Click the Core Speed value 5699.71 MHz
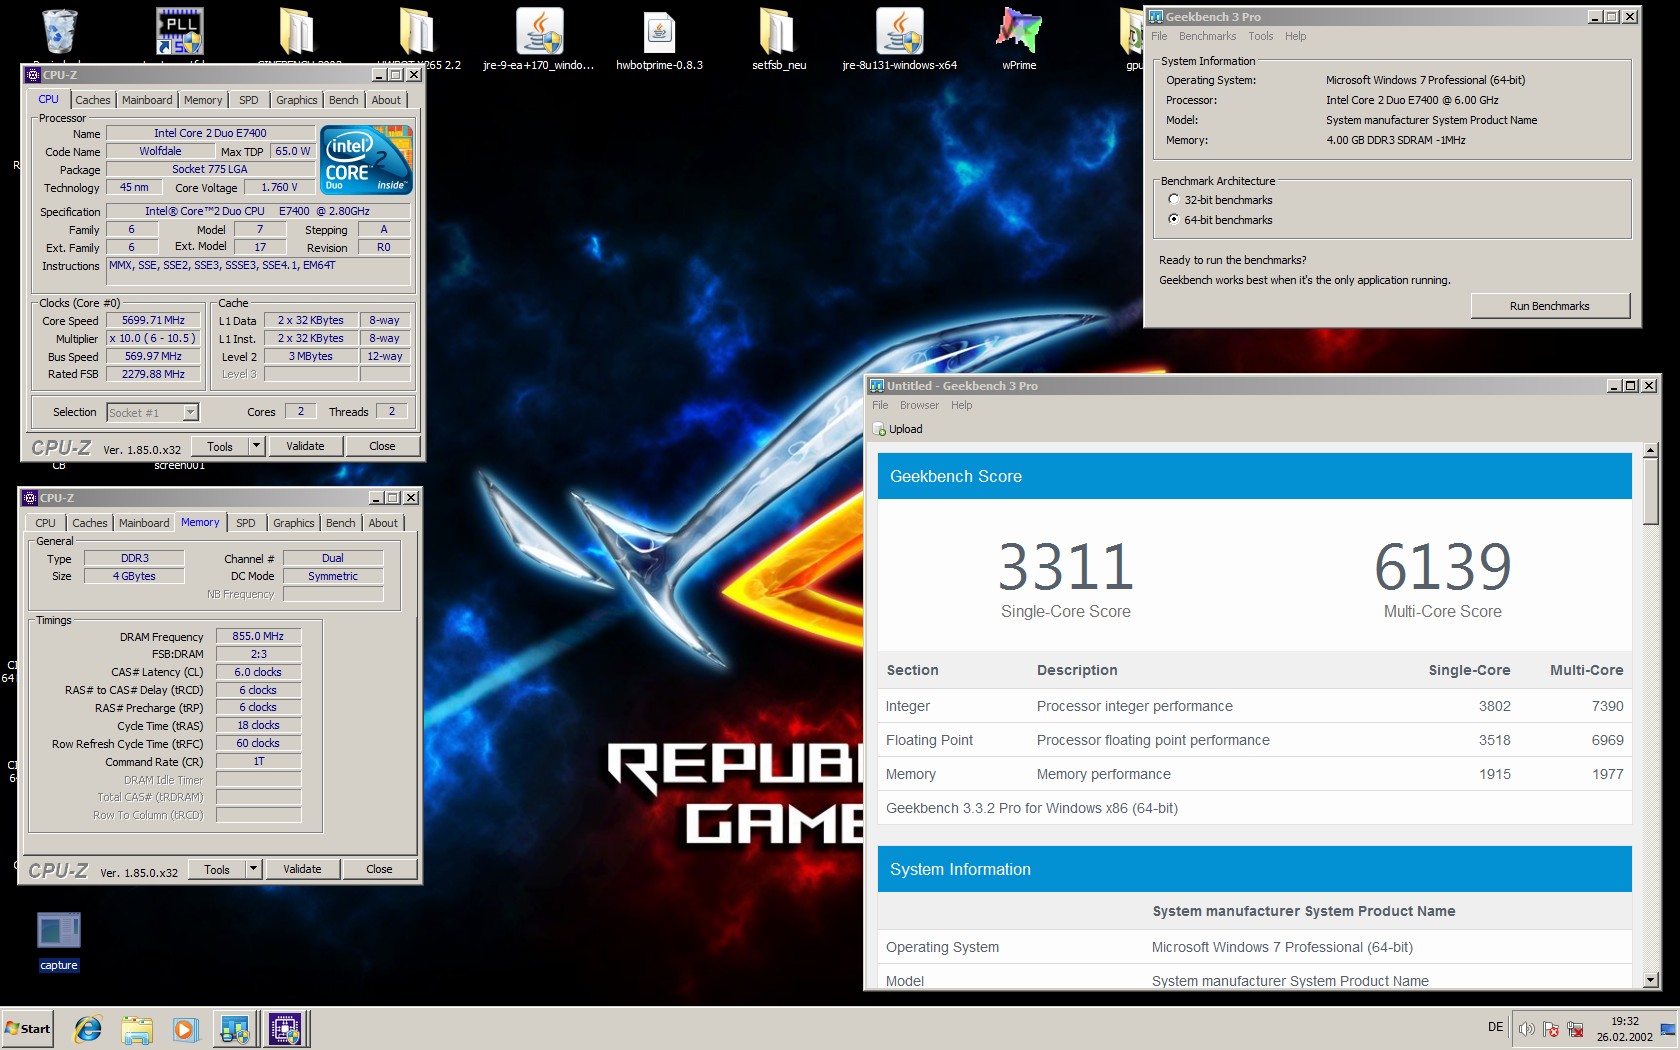 pyautogui.click(x=153, y=320)
